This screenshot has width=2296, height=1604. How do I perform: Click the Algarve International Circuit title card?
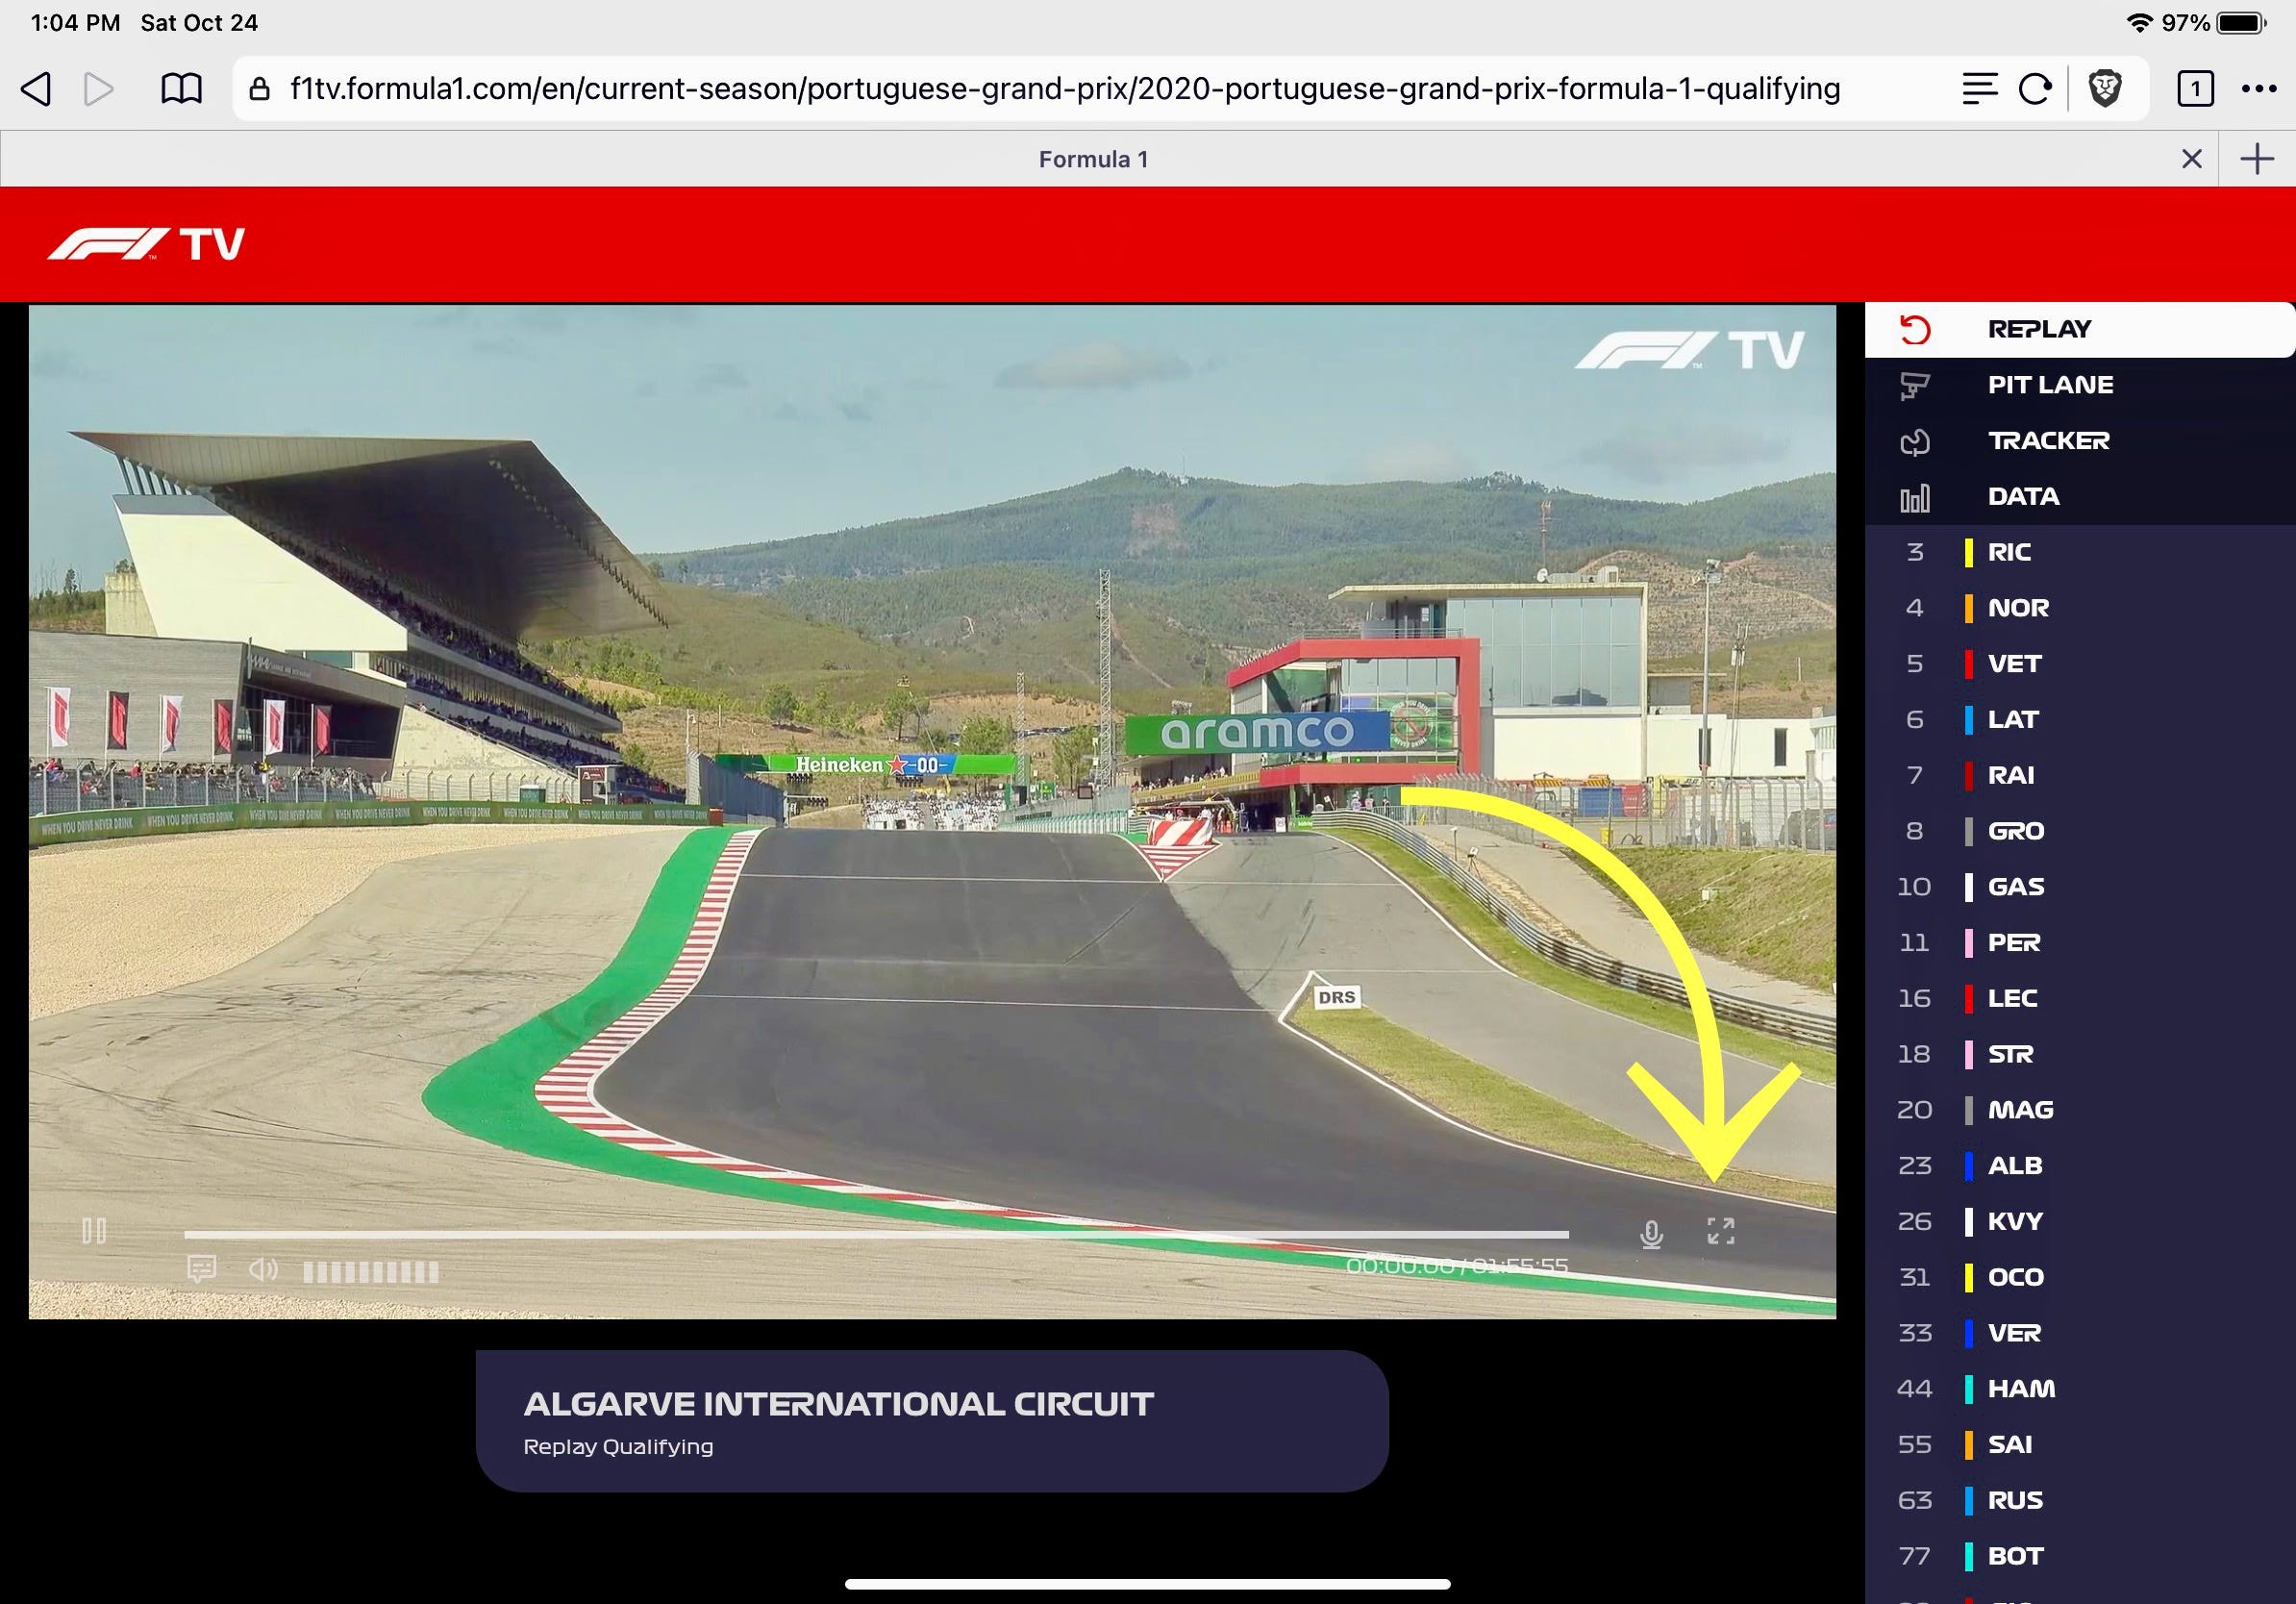(932, 1421)
